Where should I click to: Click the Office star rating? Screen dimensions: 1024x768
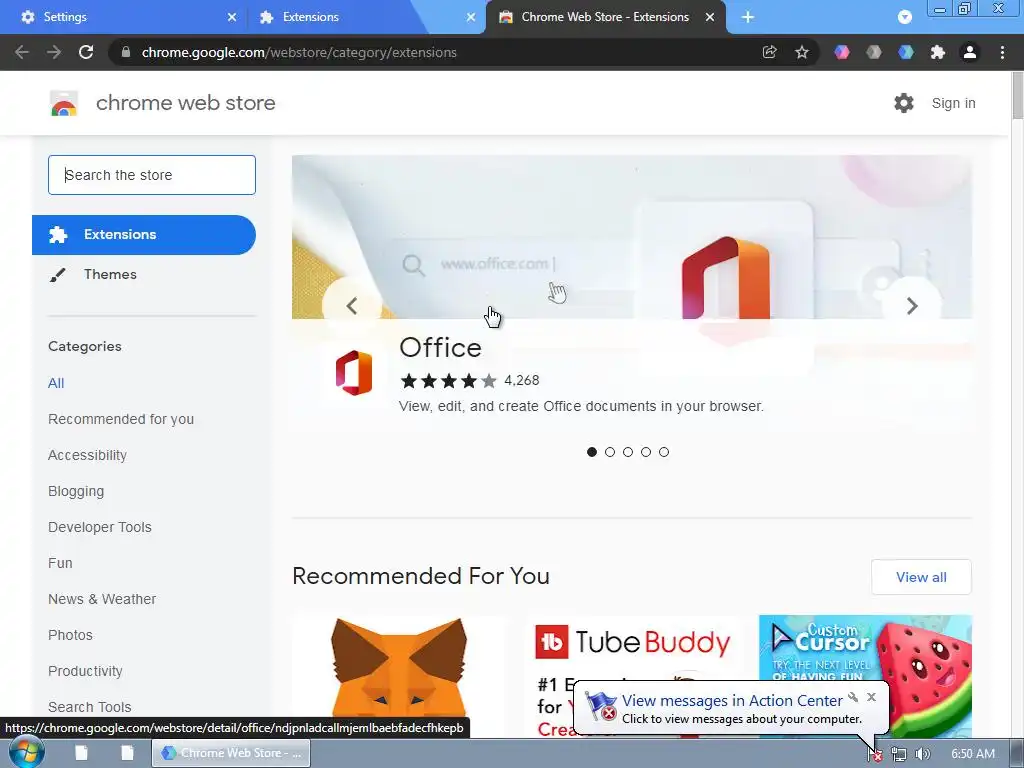[449, 380]
